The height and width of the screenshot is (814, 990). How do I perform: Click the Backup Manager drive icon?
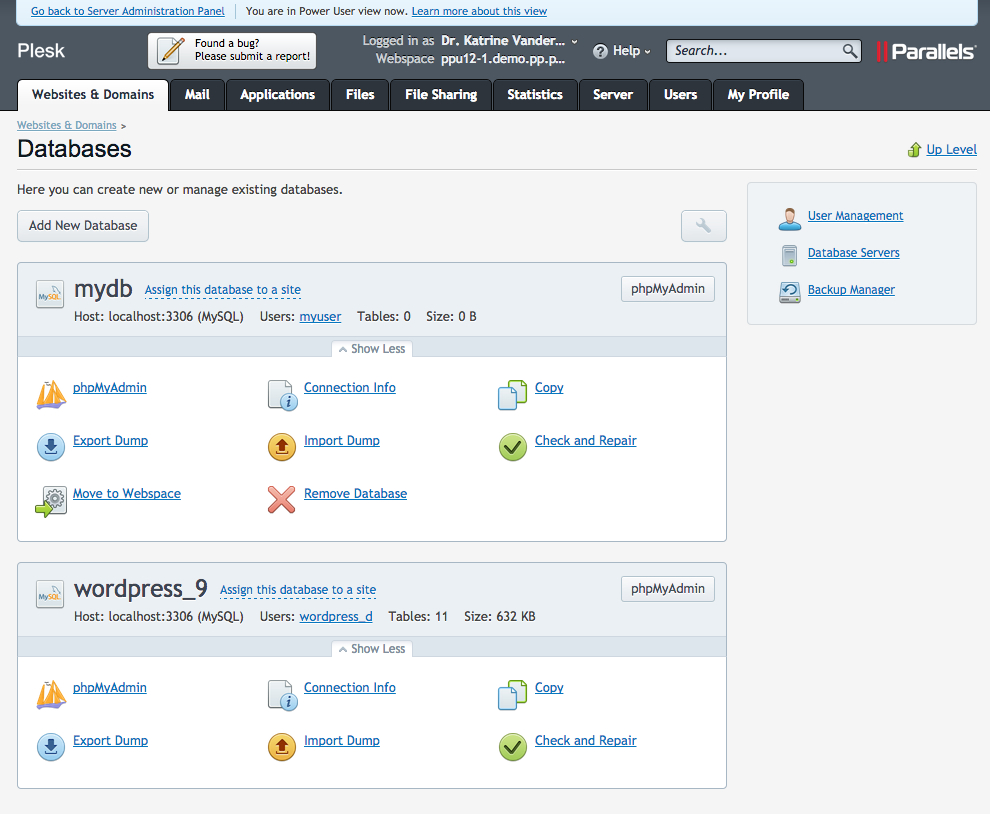(x=789, y=292)
